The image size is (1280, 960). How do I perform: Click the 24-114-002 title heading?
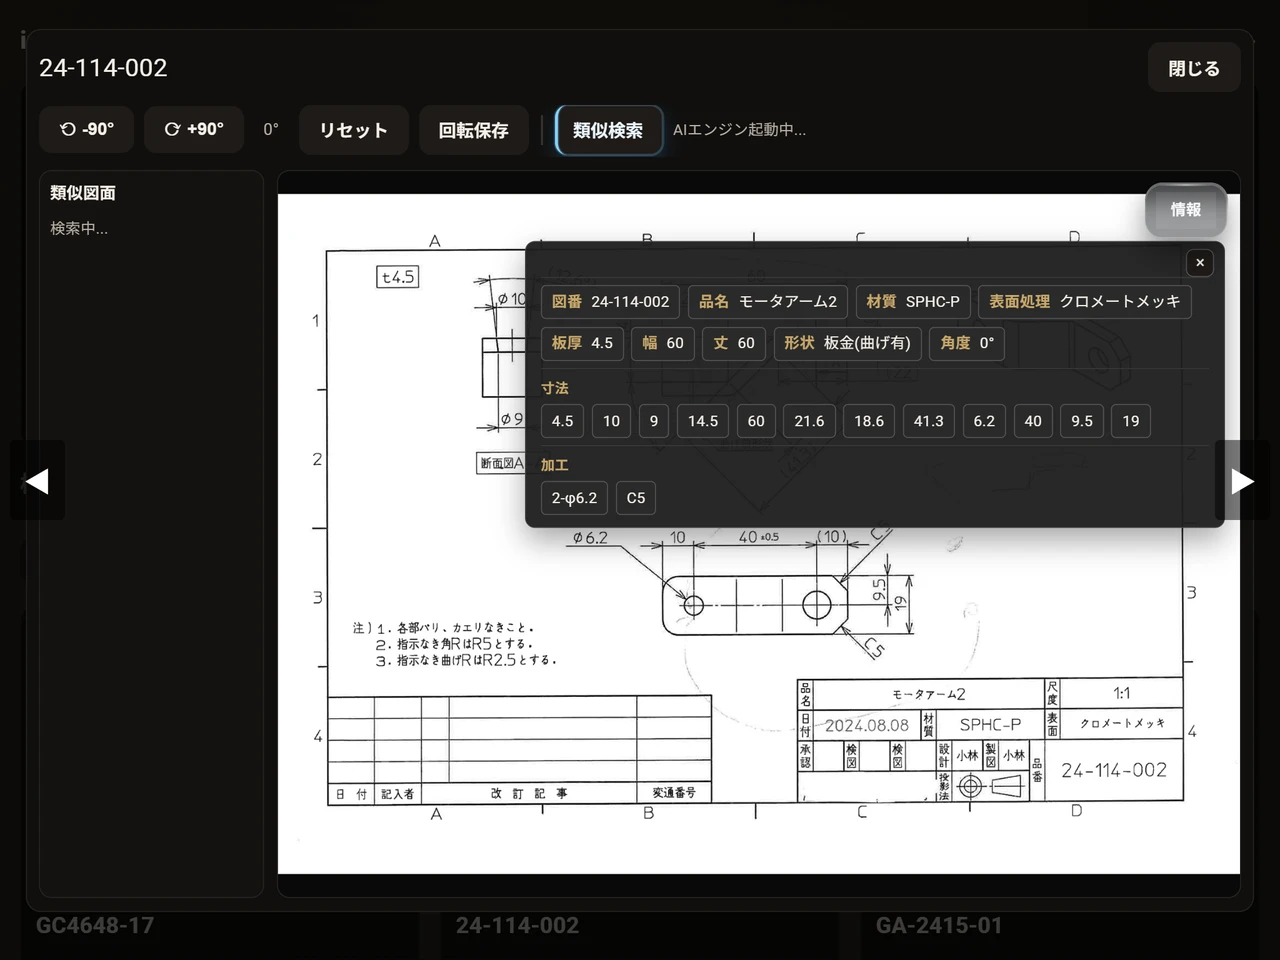103,68
